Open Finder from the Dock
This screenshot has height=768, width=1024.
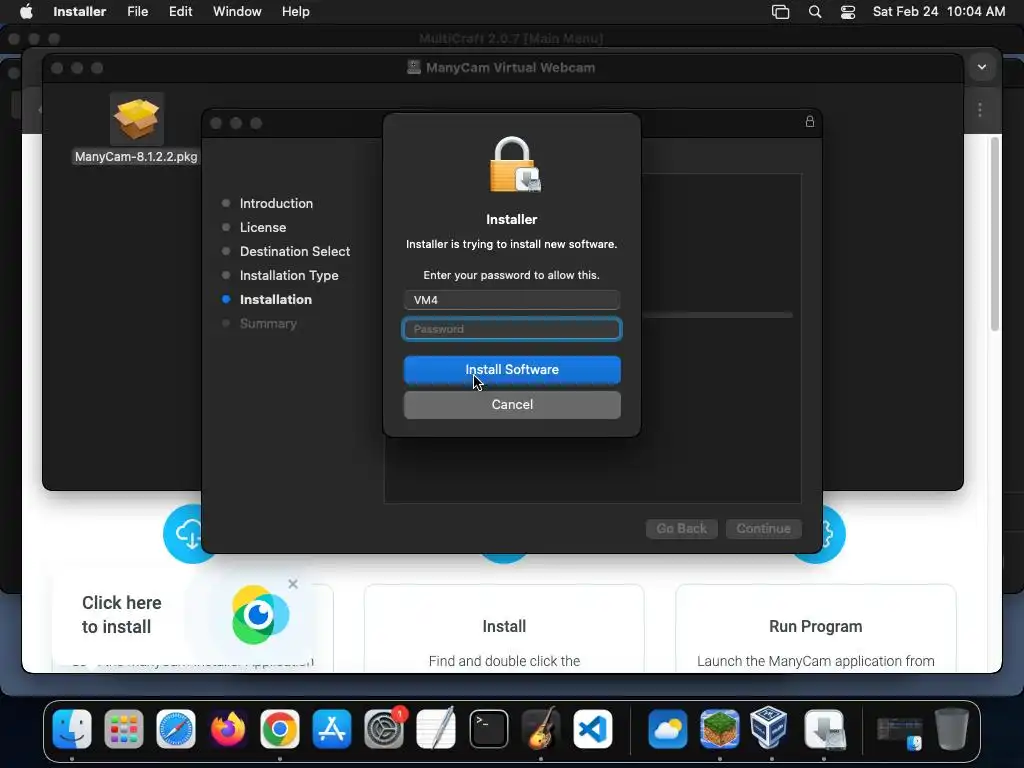(x=72, y=729)
